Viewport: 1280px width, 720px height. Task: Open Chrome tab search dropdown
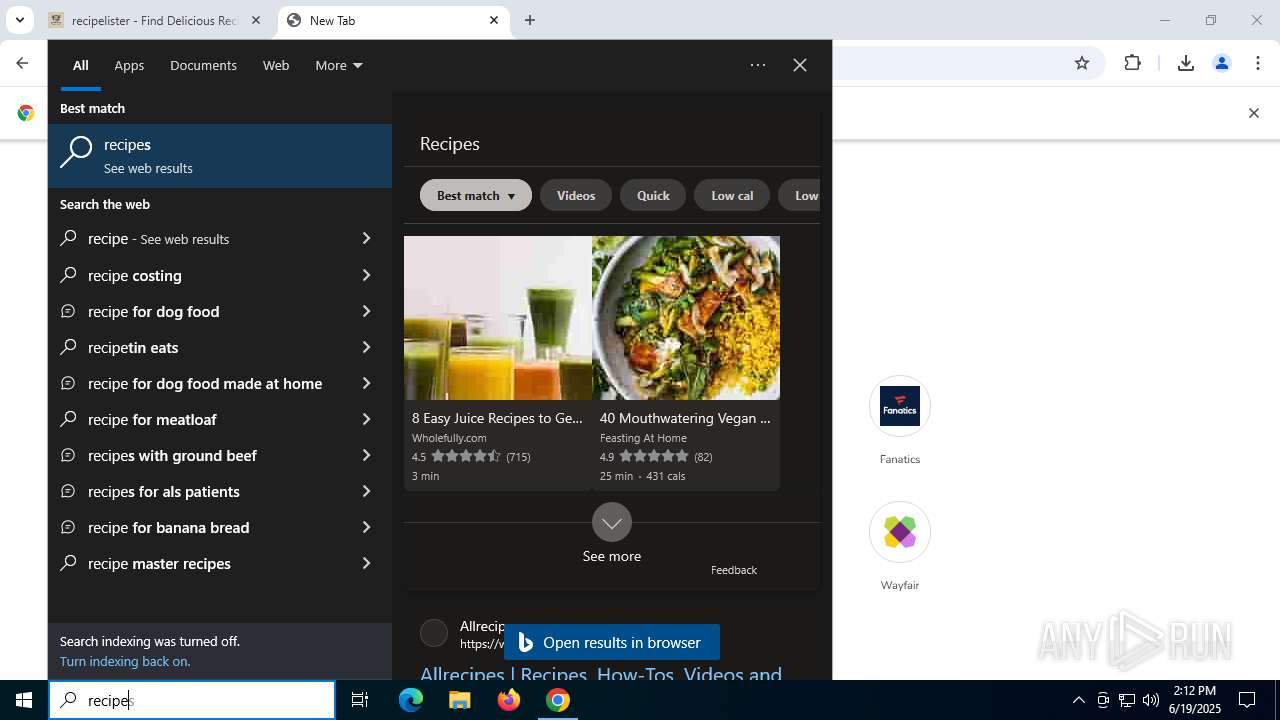tap(19, 20)
